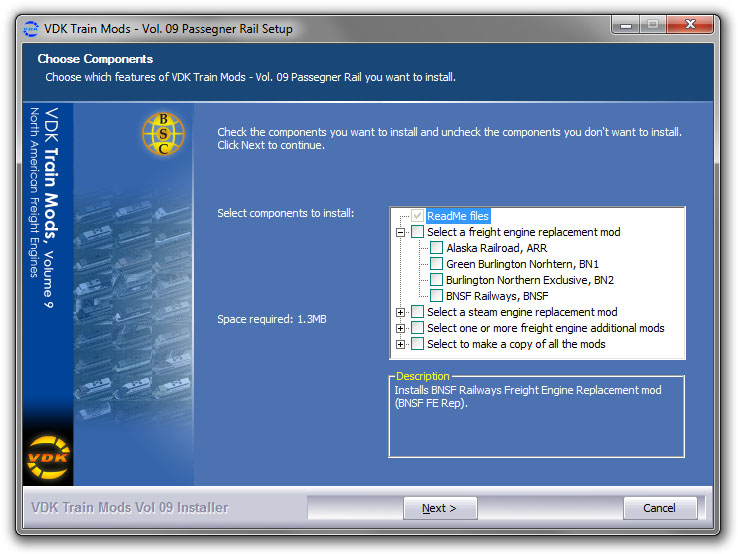Check the Alaska Railroad, ARR checkbox
738x554 pixels.
pos(436,248)
